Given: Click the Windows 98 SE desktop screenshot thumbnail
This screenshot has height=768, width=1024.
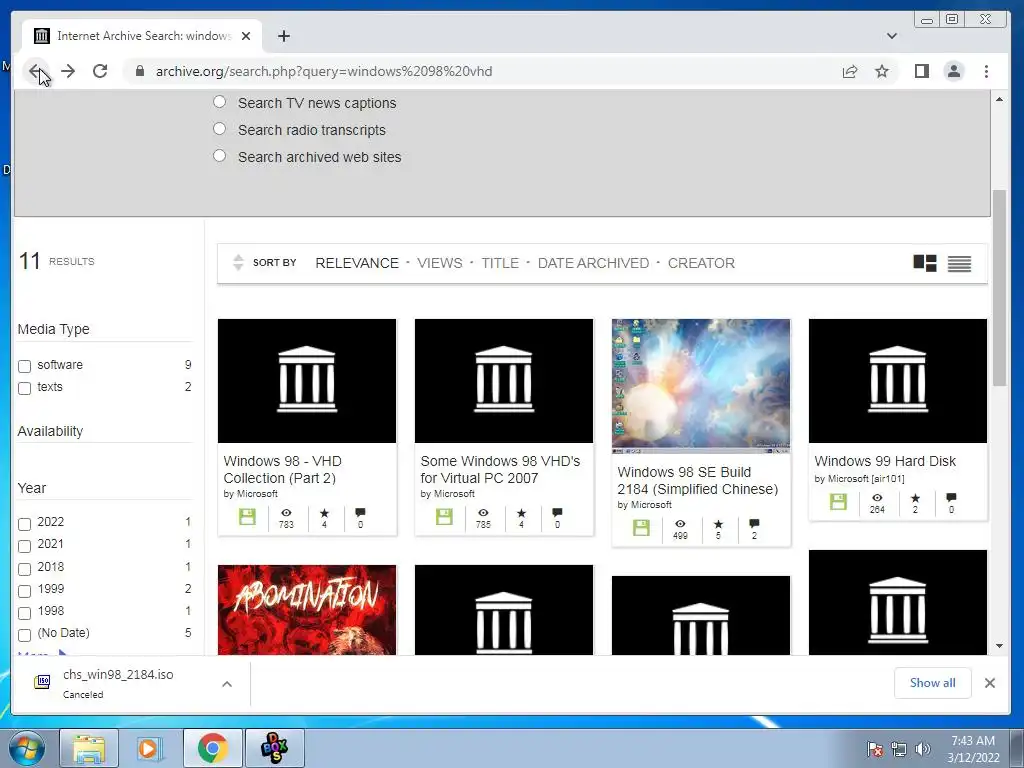Looking at the screenshot, I should pos(701,386).
